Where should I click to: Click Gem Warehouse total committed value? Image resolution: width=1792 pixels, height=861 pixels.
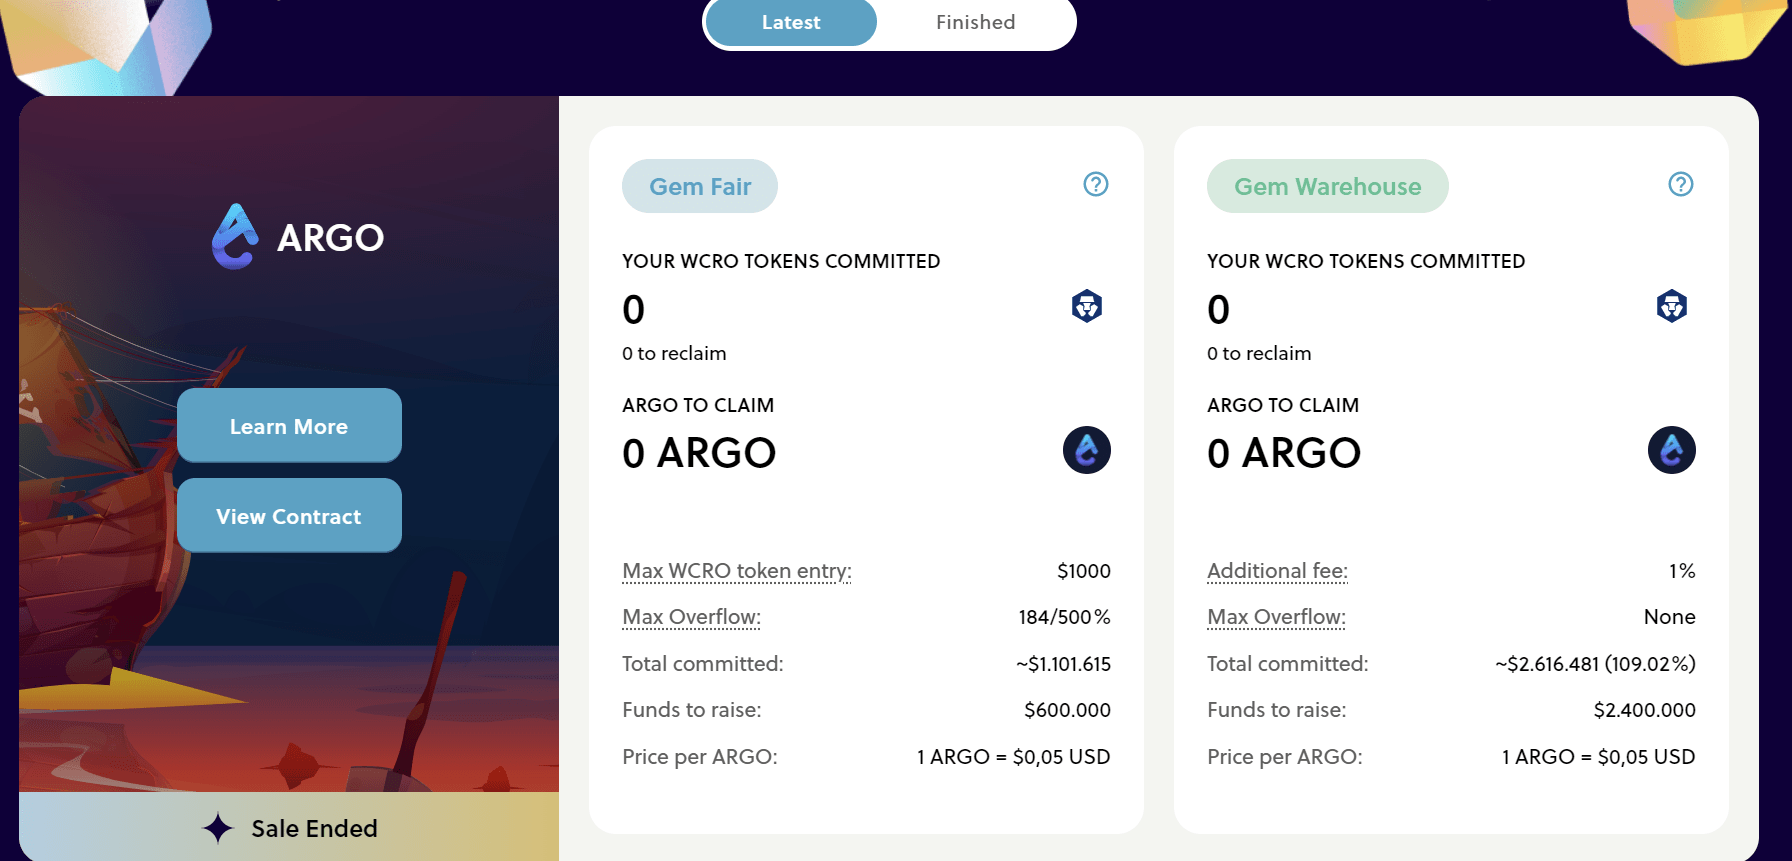pos(1595,664)
